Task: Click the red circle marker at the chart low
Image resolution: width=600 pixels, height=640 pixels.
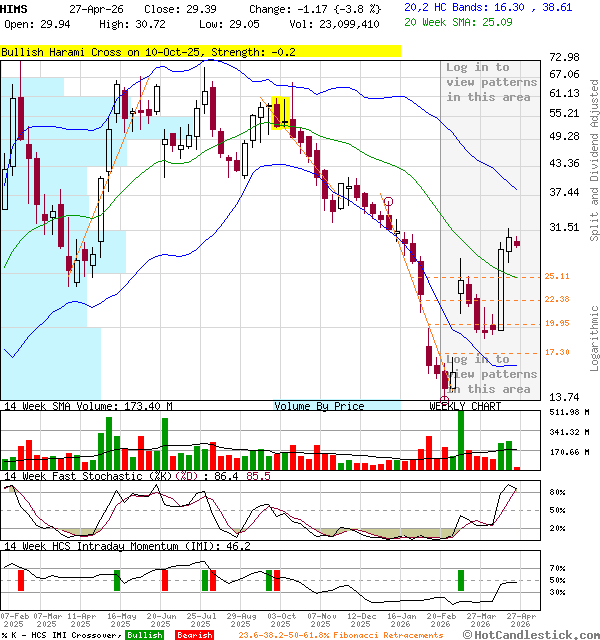Action: (444, 399)
